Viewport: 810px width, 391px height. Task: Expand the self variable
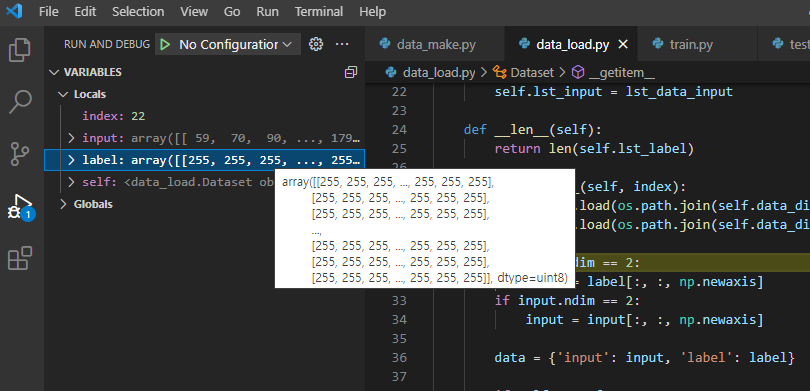point(71,182)
